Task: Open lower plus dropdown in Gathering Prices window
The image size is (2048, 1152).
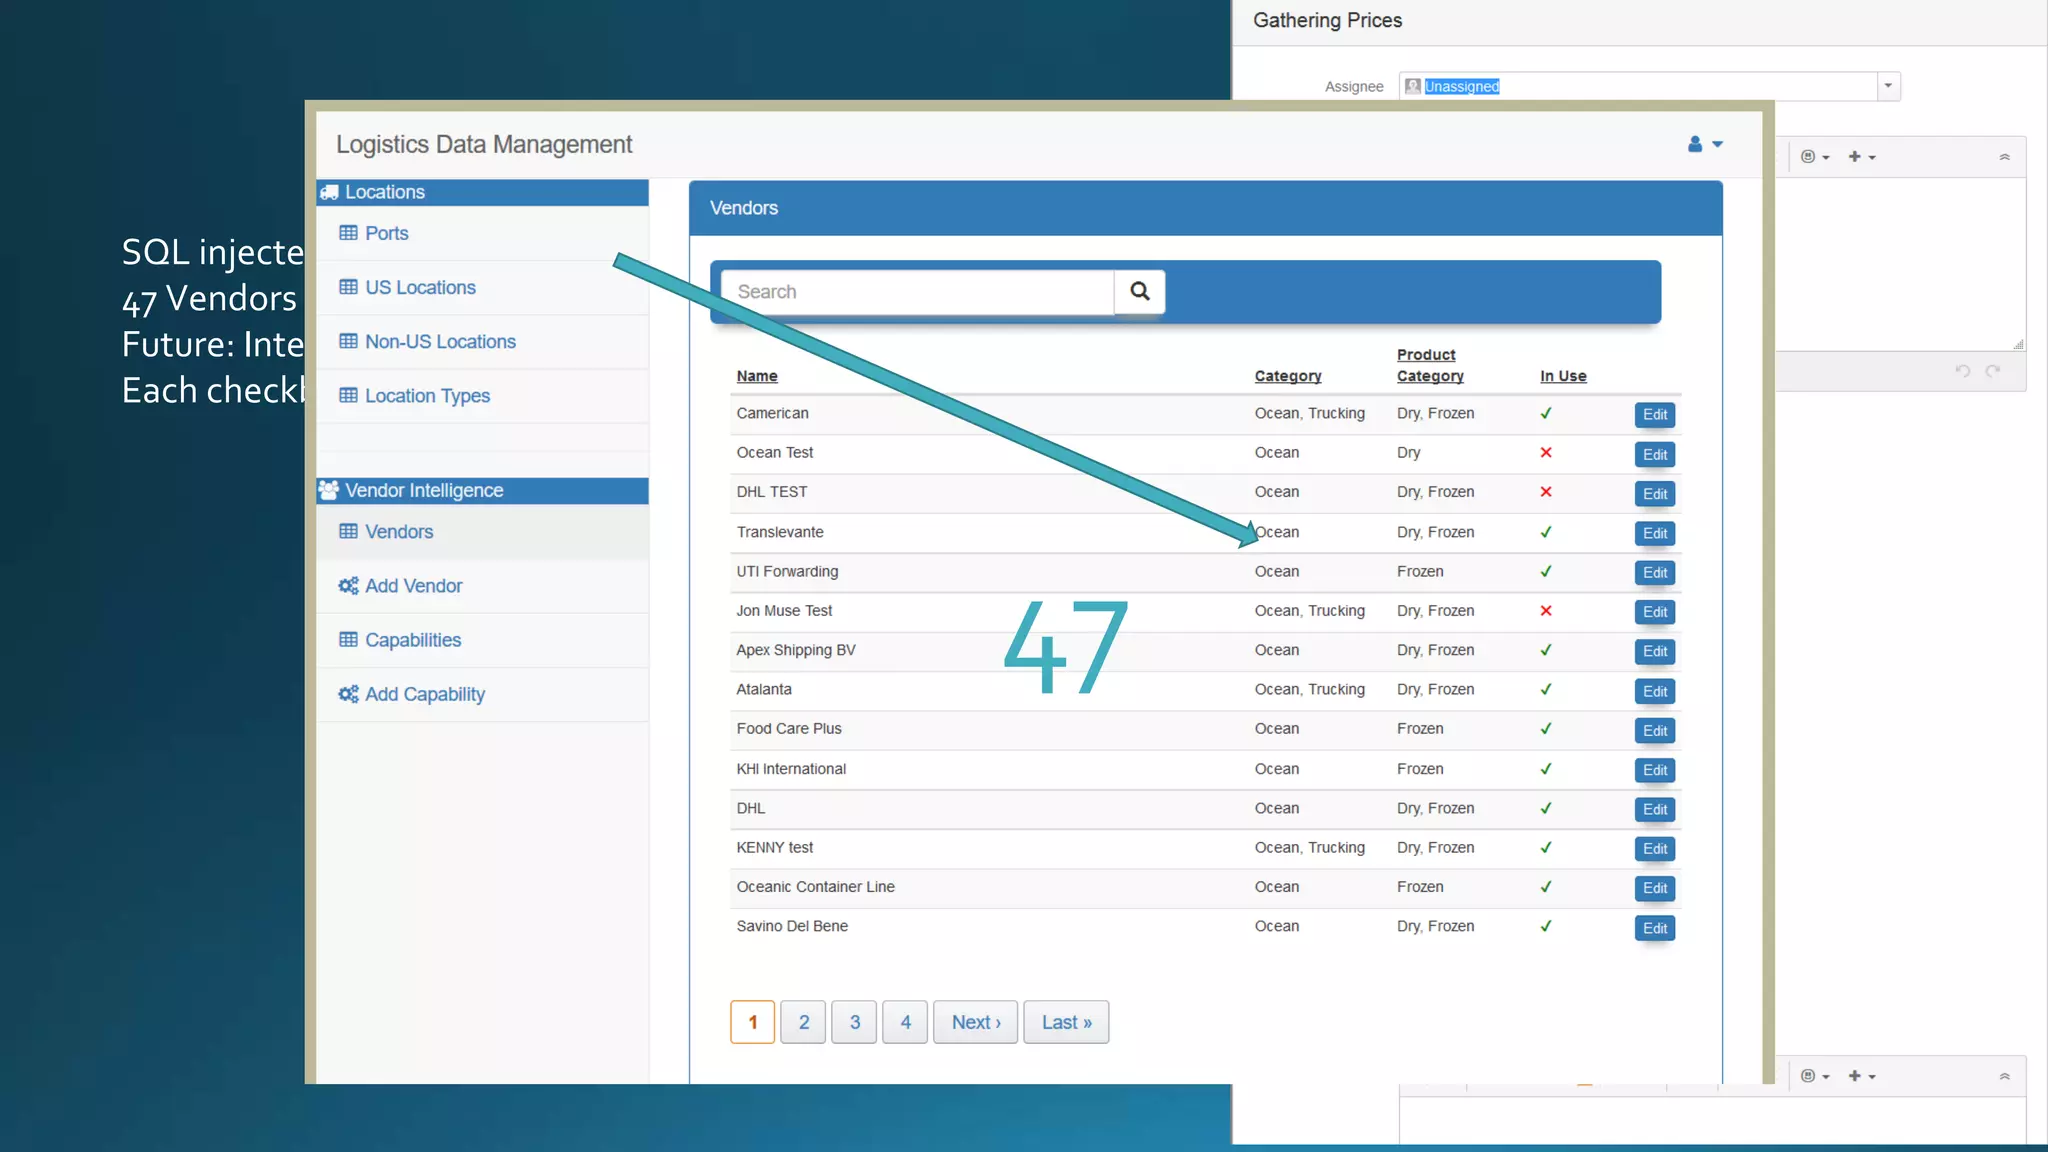Action: (1862, 1076)
